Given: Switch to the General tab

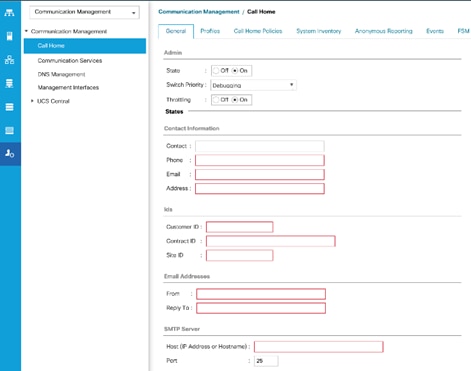Looking at the screenshot, I should (176, 31).
